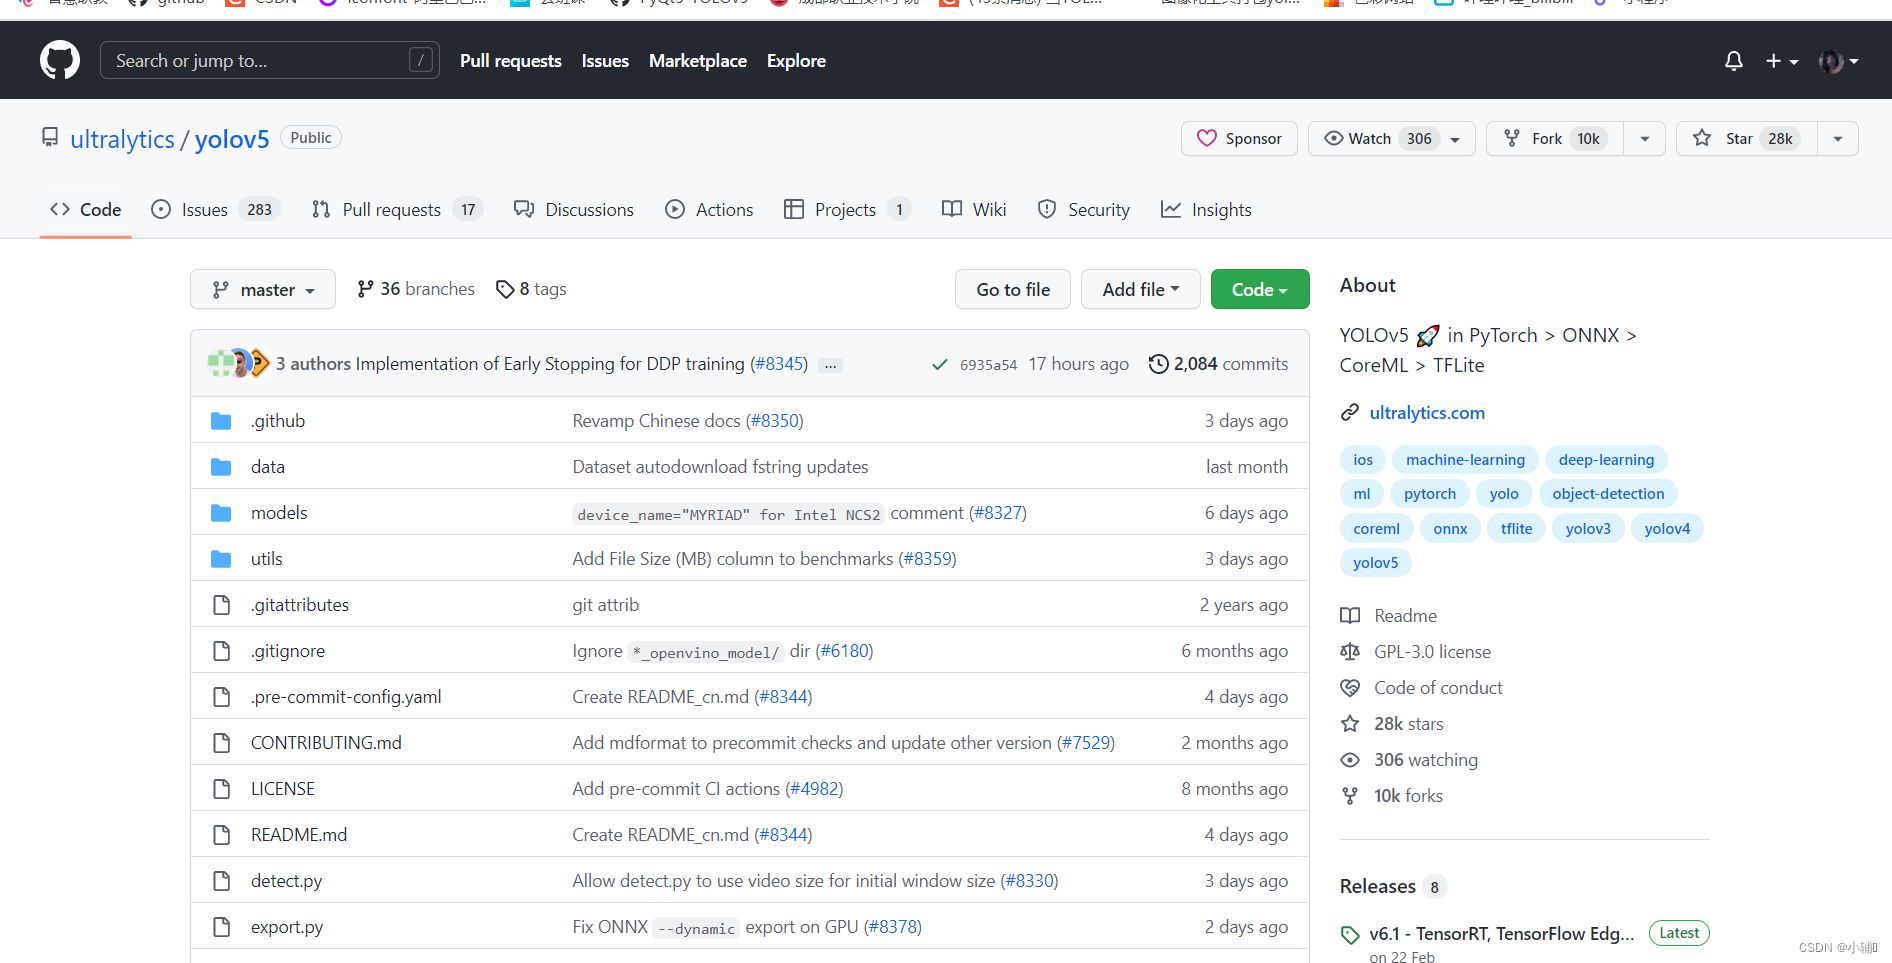Open Marketplace in top navigation

698,61
